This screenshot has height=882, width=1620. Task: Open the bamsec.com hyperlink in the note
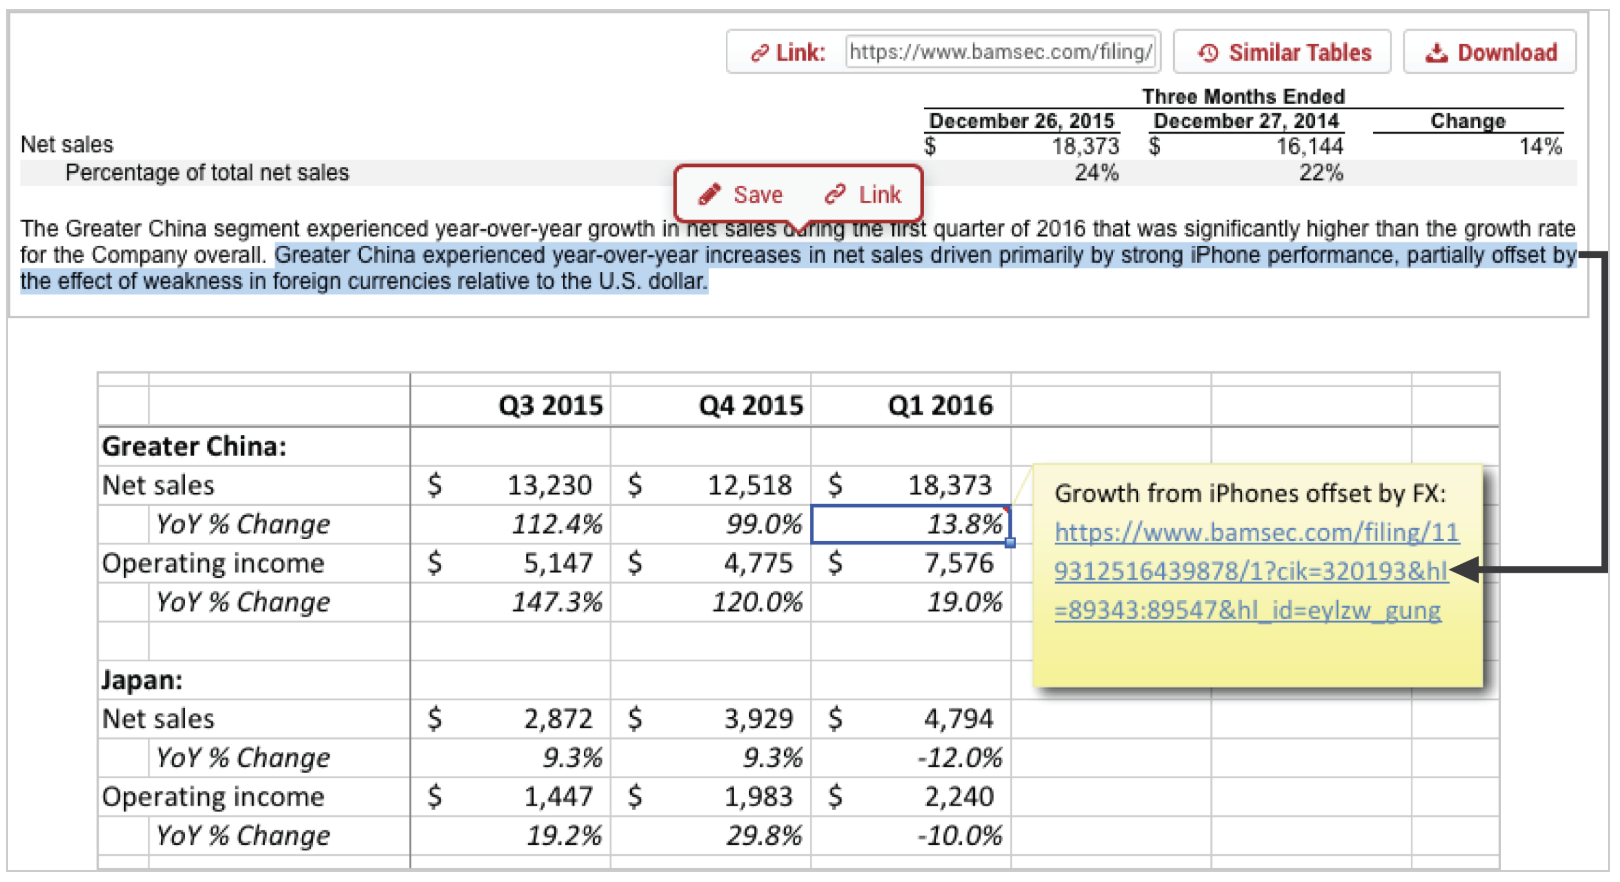pos(1254,571)
